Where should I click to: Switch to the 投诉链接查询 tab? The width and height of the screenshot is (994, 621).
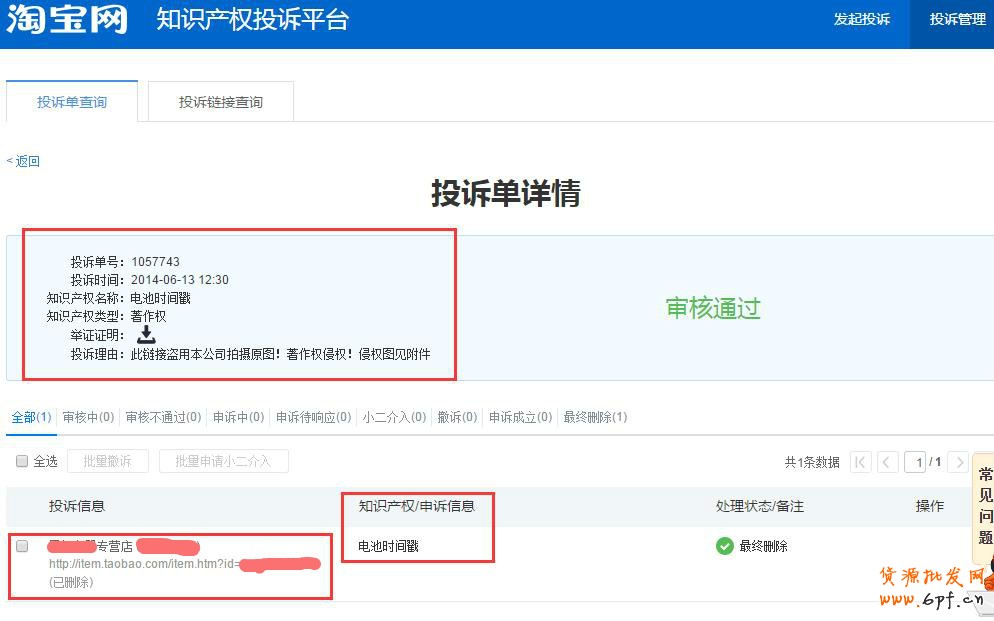(220, 102)
